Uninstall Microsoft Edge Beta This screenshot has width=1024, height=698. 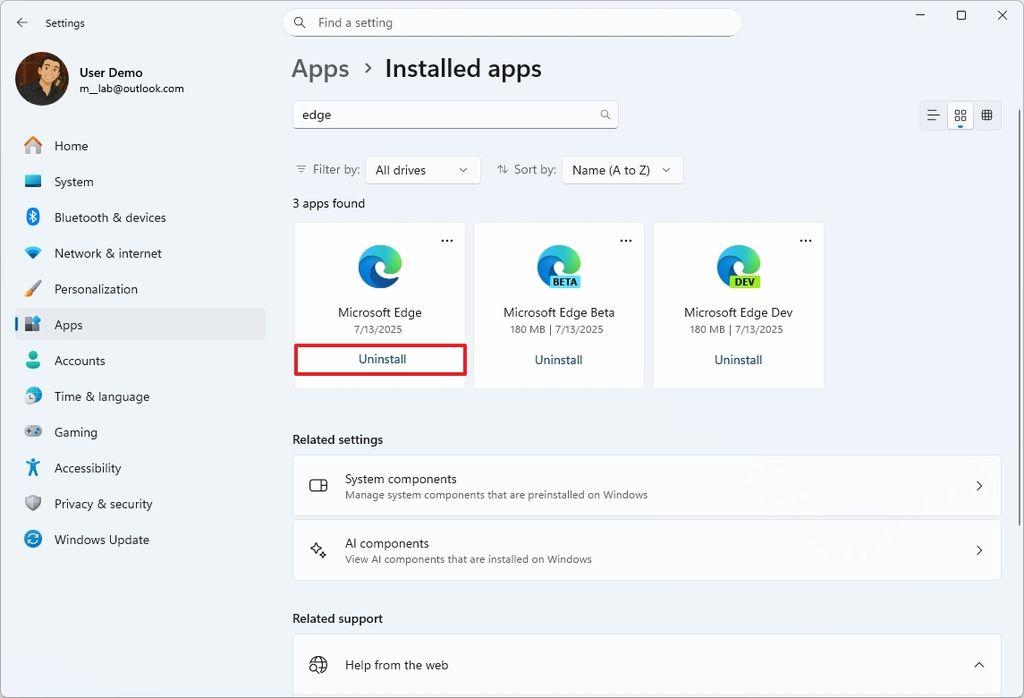tap(558, 360)
